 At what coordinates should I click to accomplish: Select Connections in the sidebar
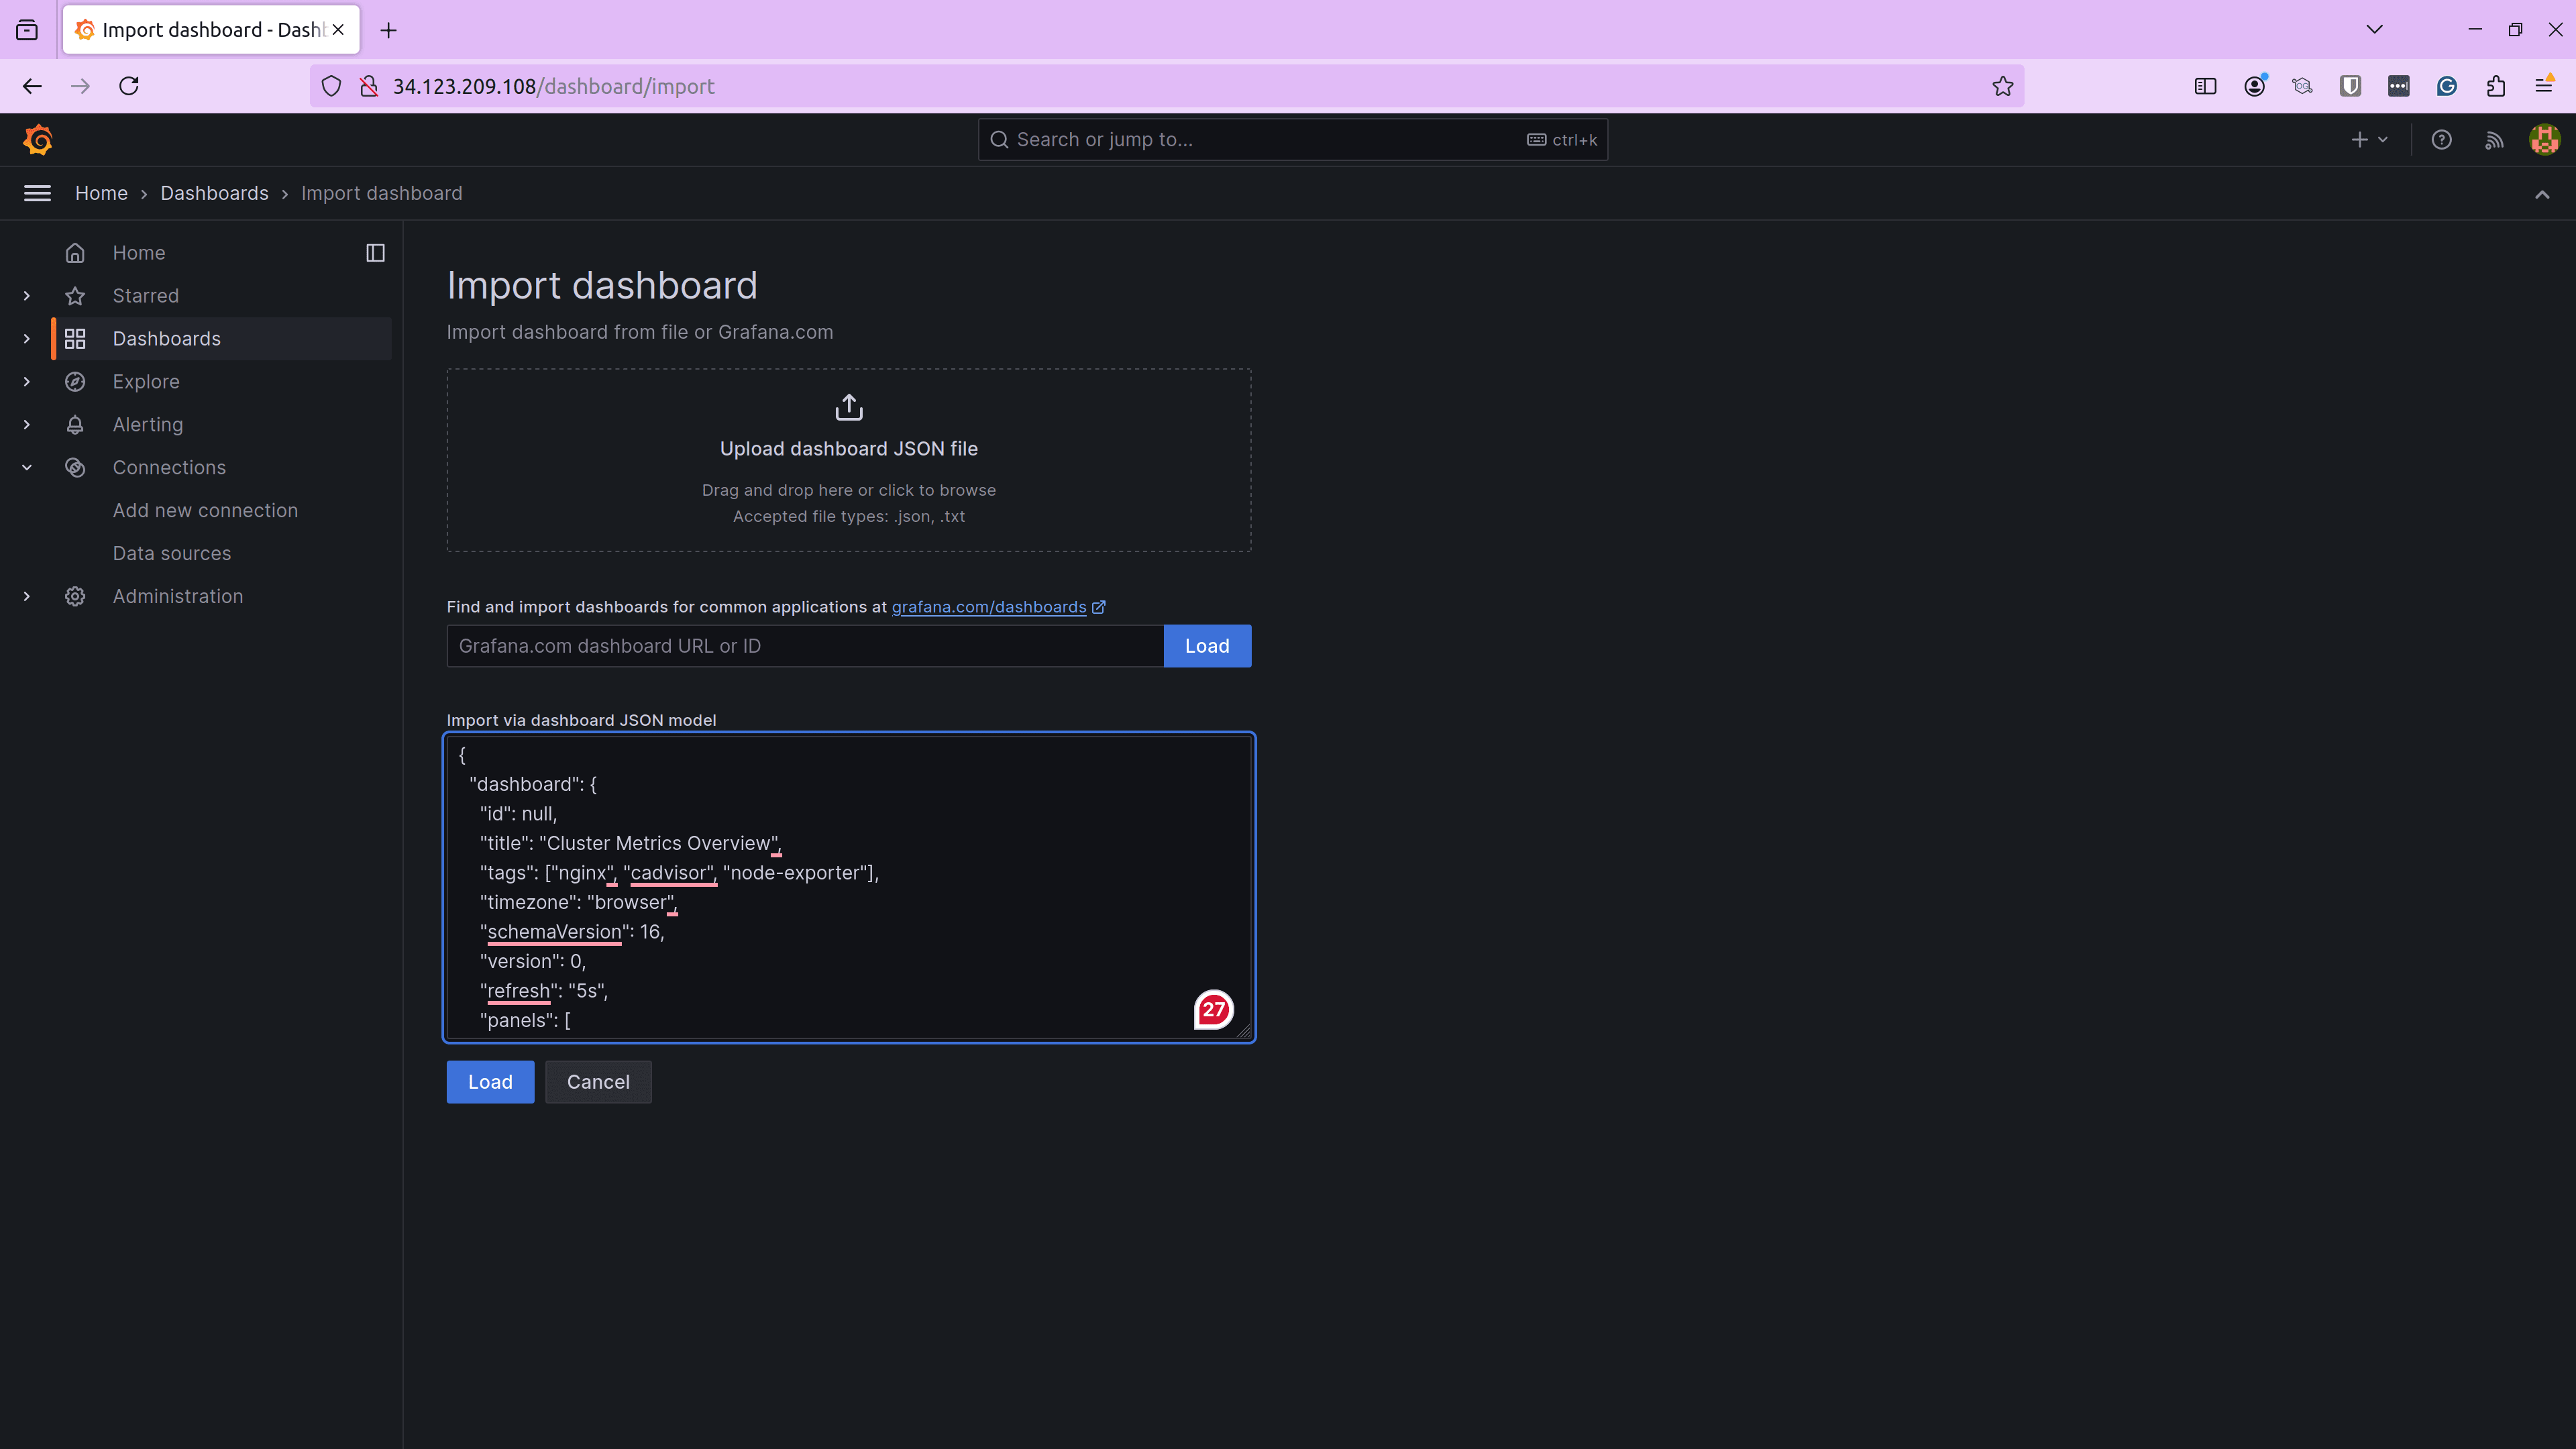pos(169,468)
